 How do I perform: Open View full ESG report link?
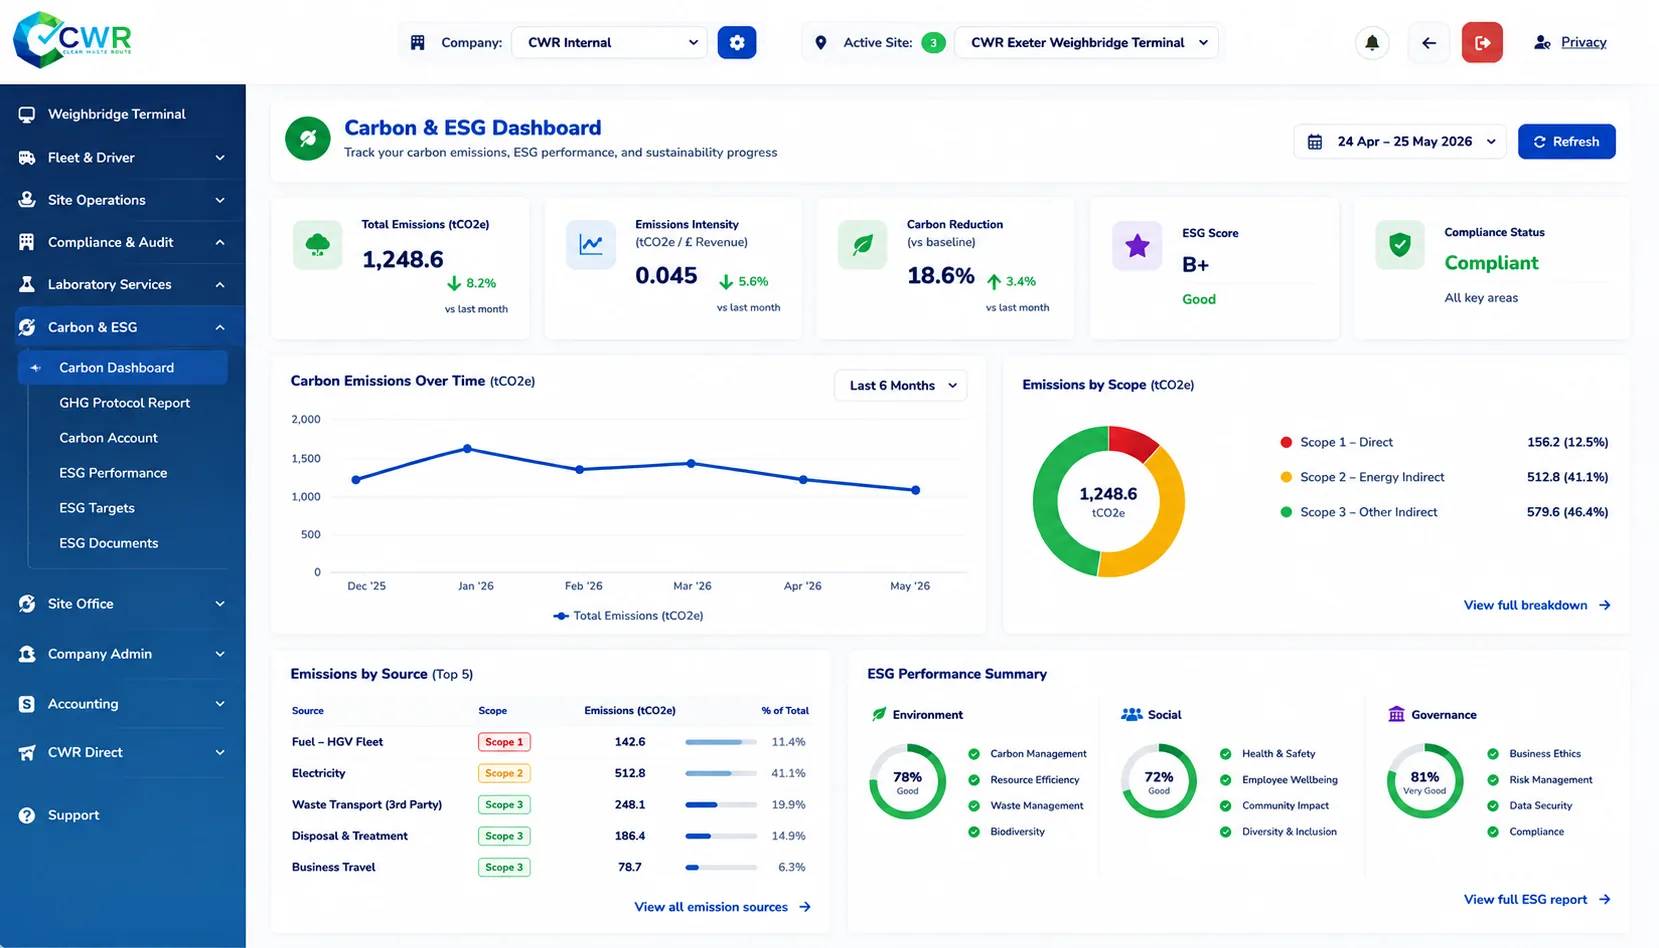[x=1537, y=899]
